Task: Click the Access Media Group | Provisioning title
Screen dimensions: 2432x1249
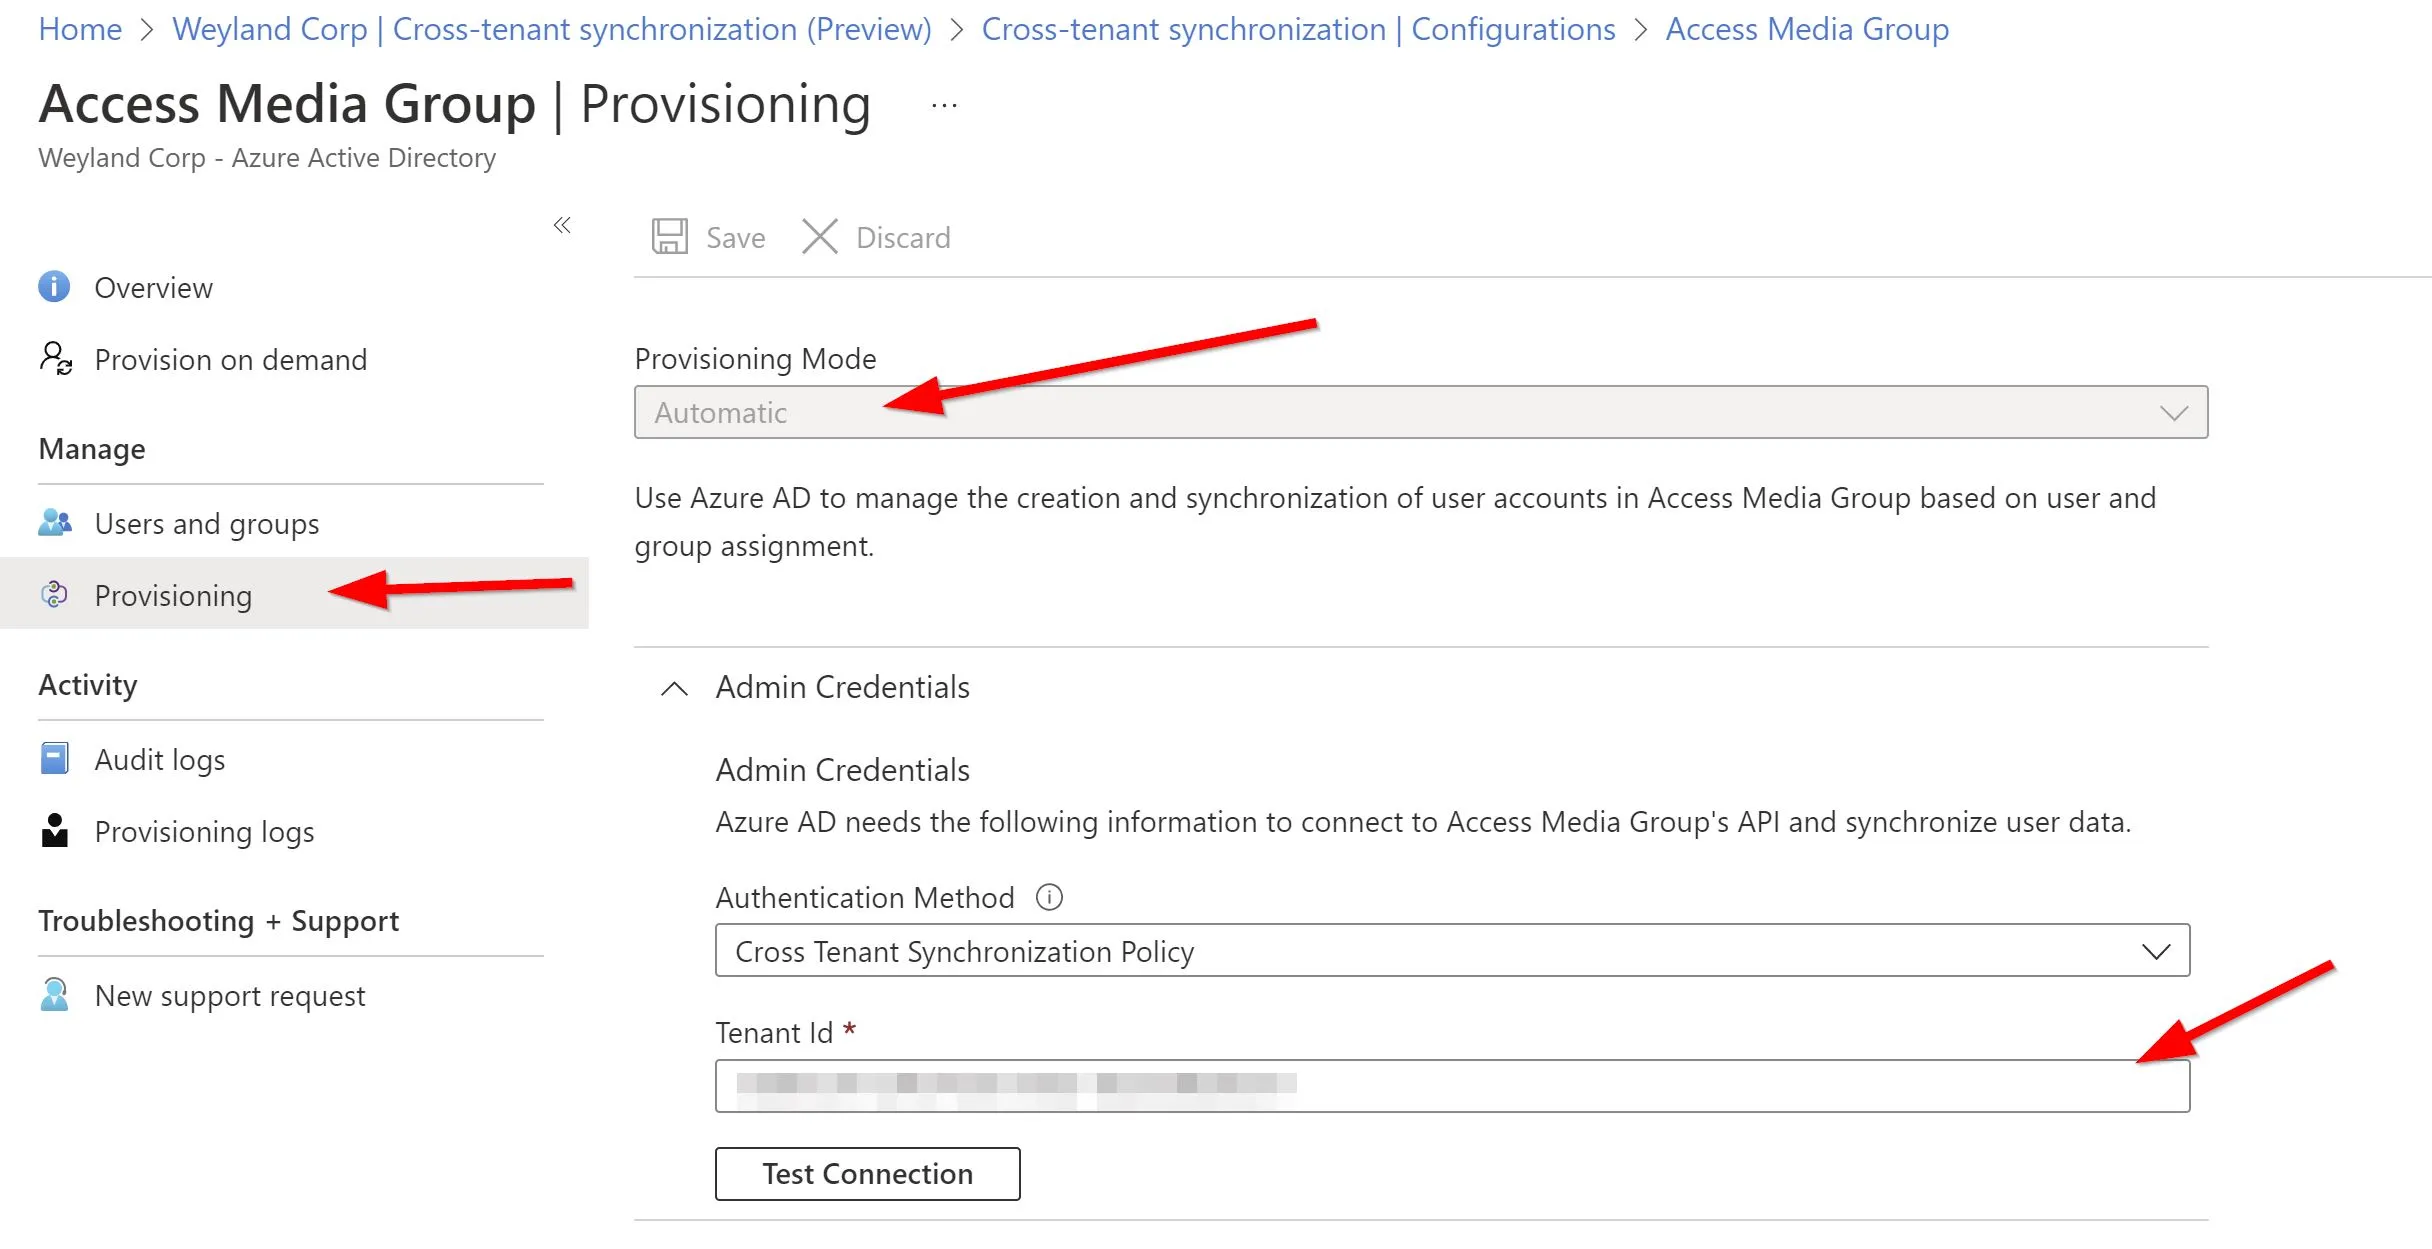Action: (455, 104)
